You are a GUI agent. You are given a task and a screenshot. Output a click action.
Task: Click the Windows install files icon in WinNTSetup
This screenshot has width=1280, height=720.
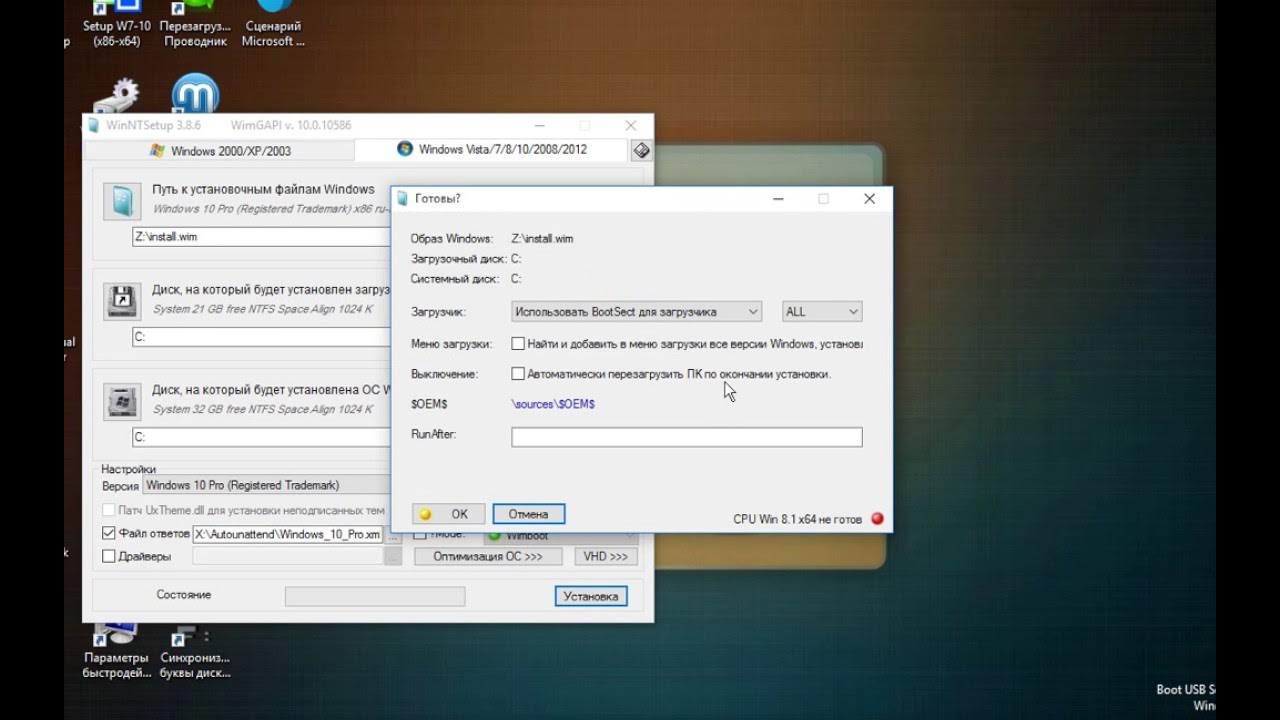[123, 201]
